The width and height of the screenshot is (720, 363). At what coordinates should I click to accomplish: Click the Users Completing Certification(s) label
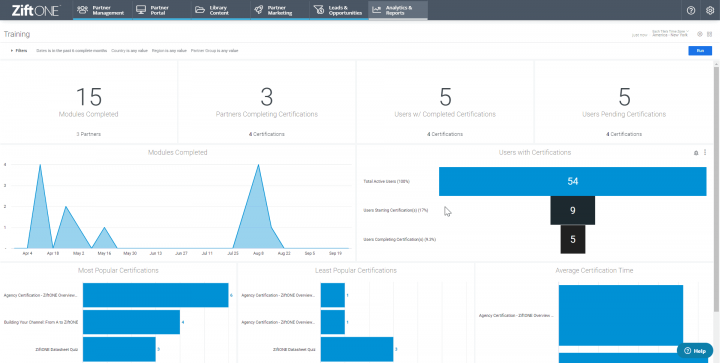[399, 239]
